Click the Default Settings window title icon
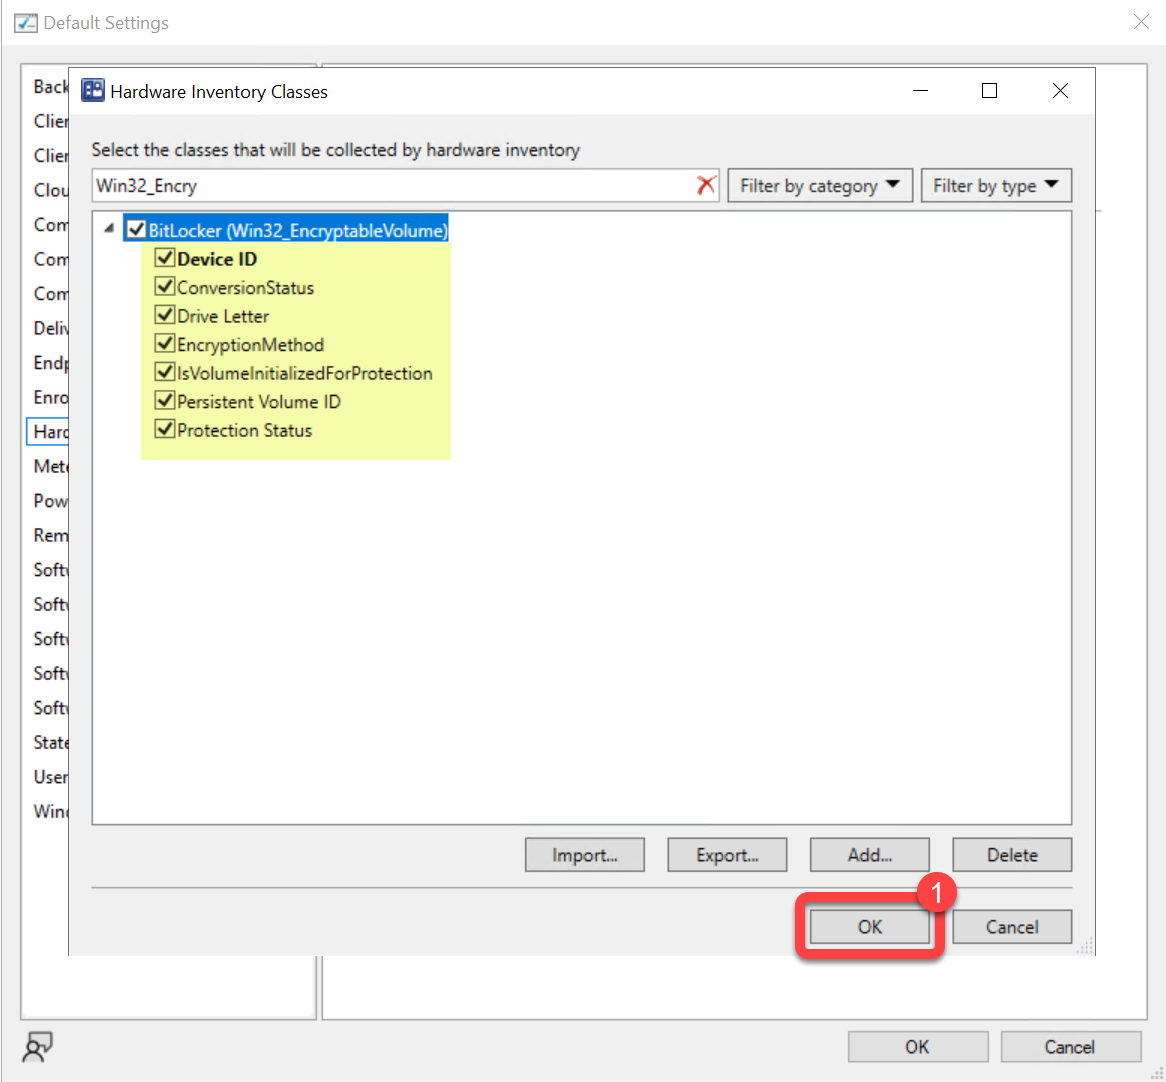 tap(26, 22)
